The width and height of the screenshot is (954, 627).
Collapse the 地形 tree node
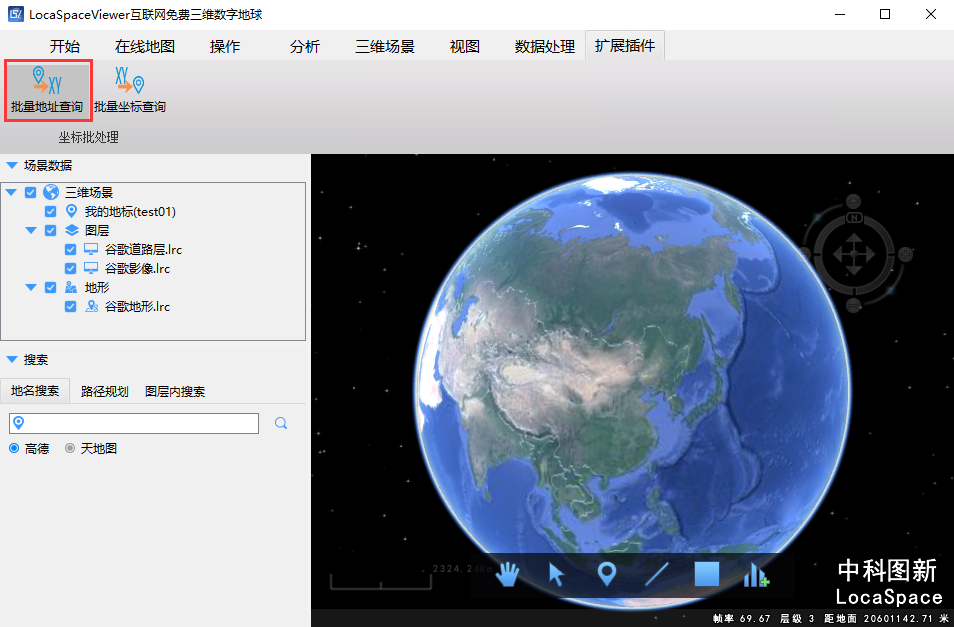point(32,288)
